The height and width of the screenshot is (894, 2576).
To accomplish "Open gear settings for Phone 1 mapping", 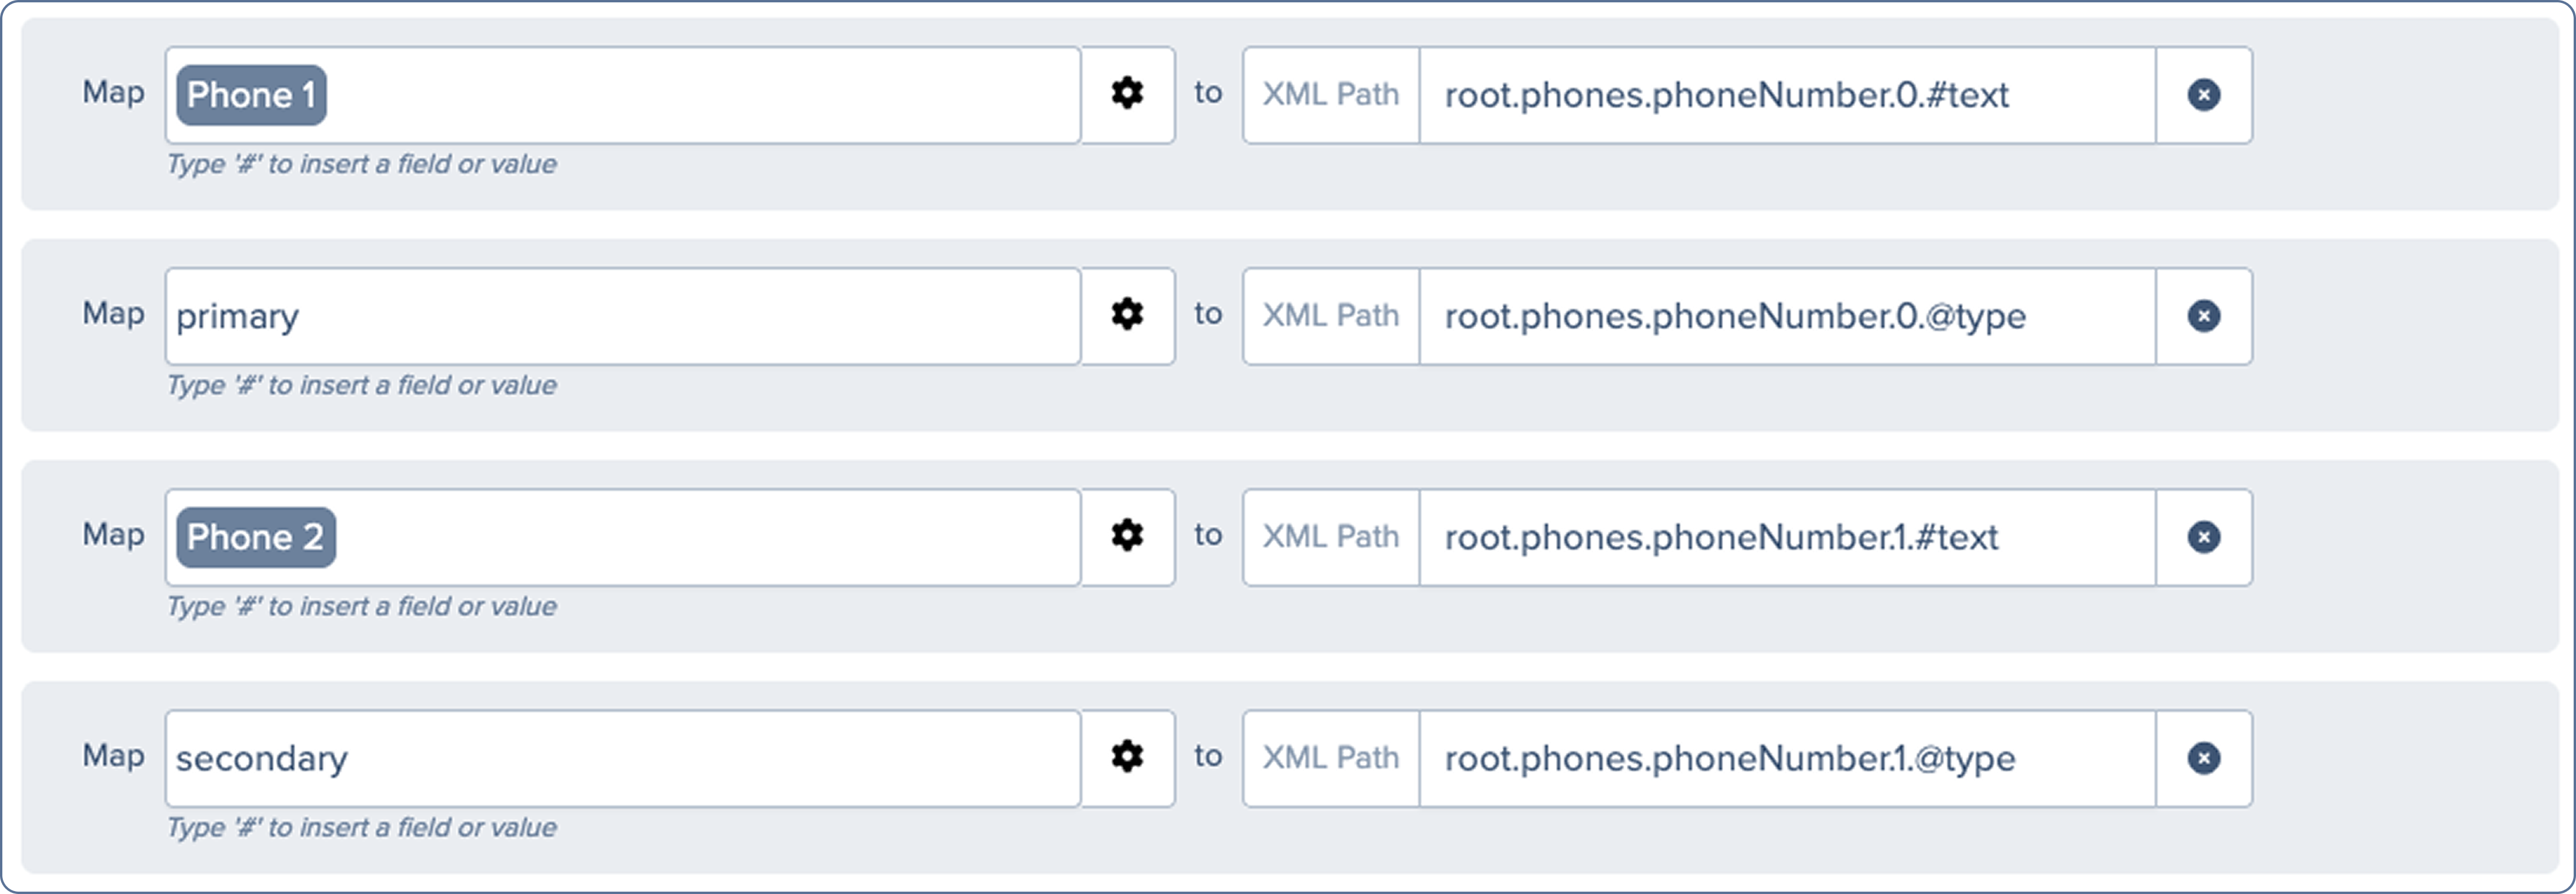I will [x=1127, y=94].
